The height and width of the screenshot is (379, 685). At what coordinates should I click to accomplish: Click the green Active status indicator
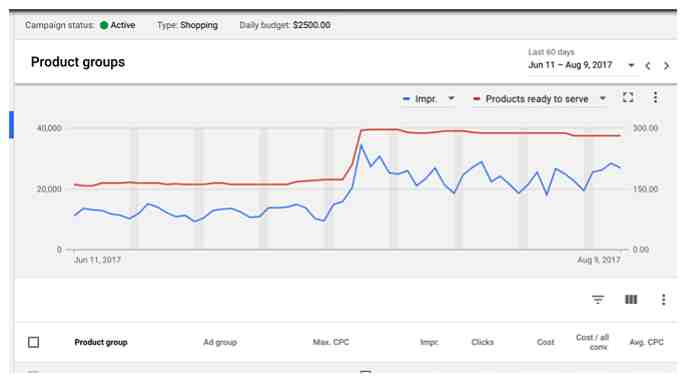click(104, 25)
